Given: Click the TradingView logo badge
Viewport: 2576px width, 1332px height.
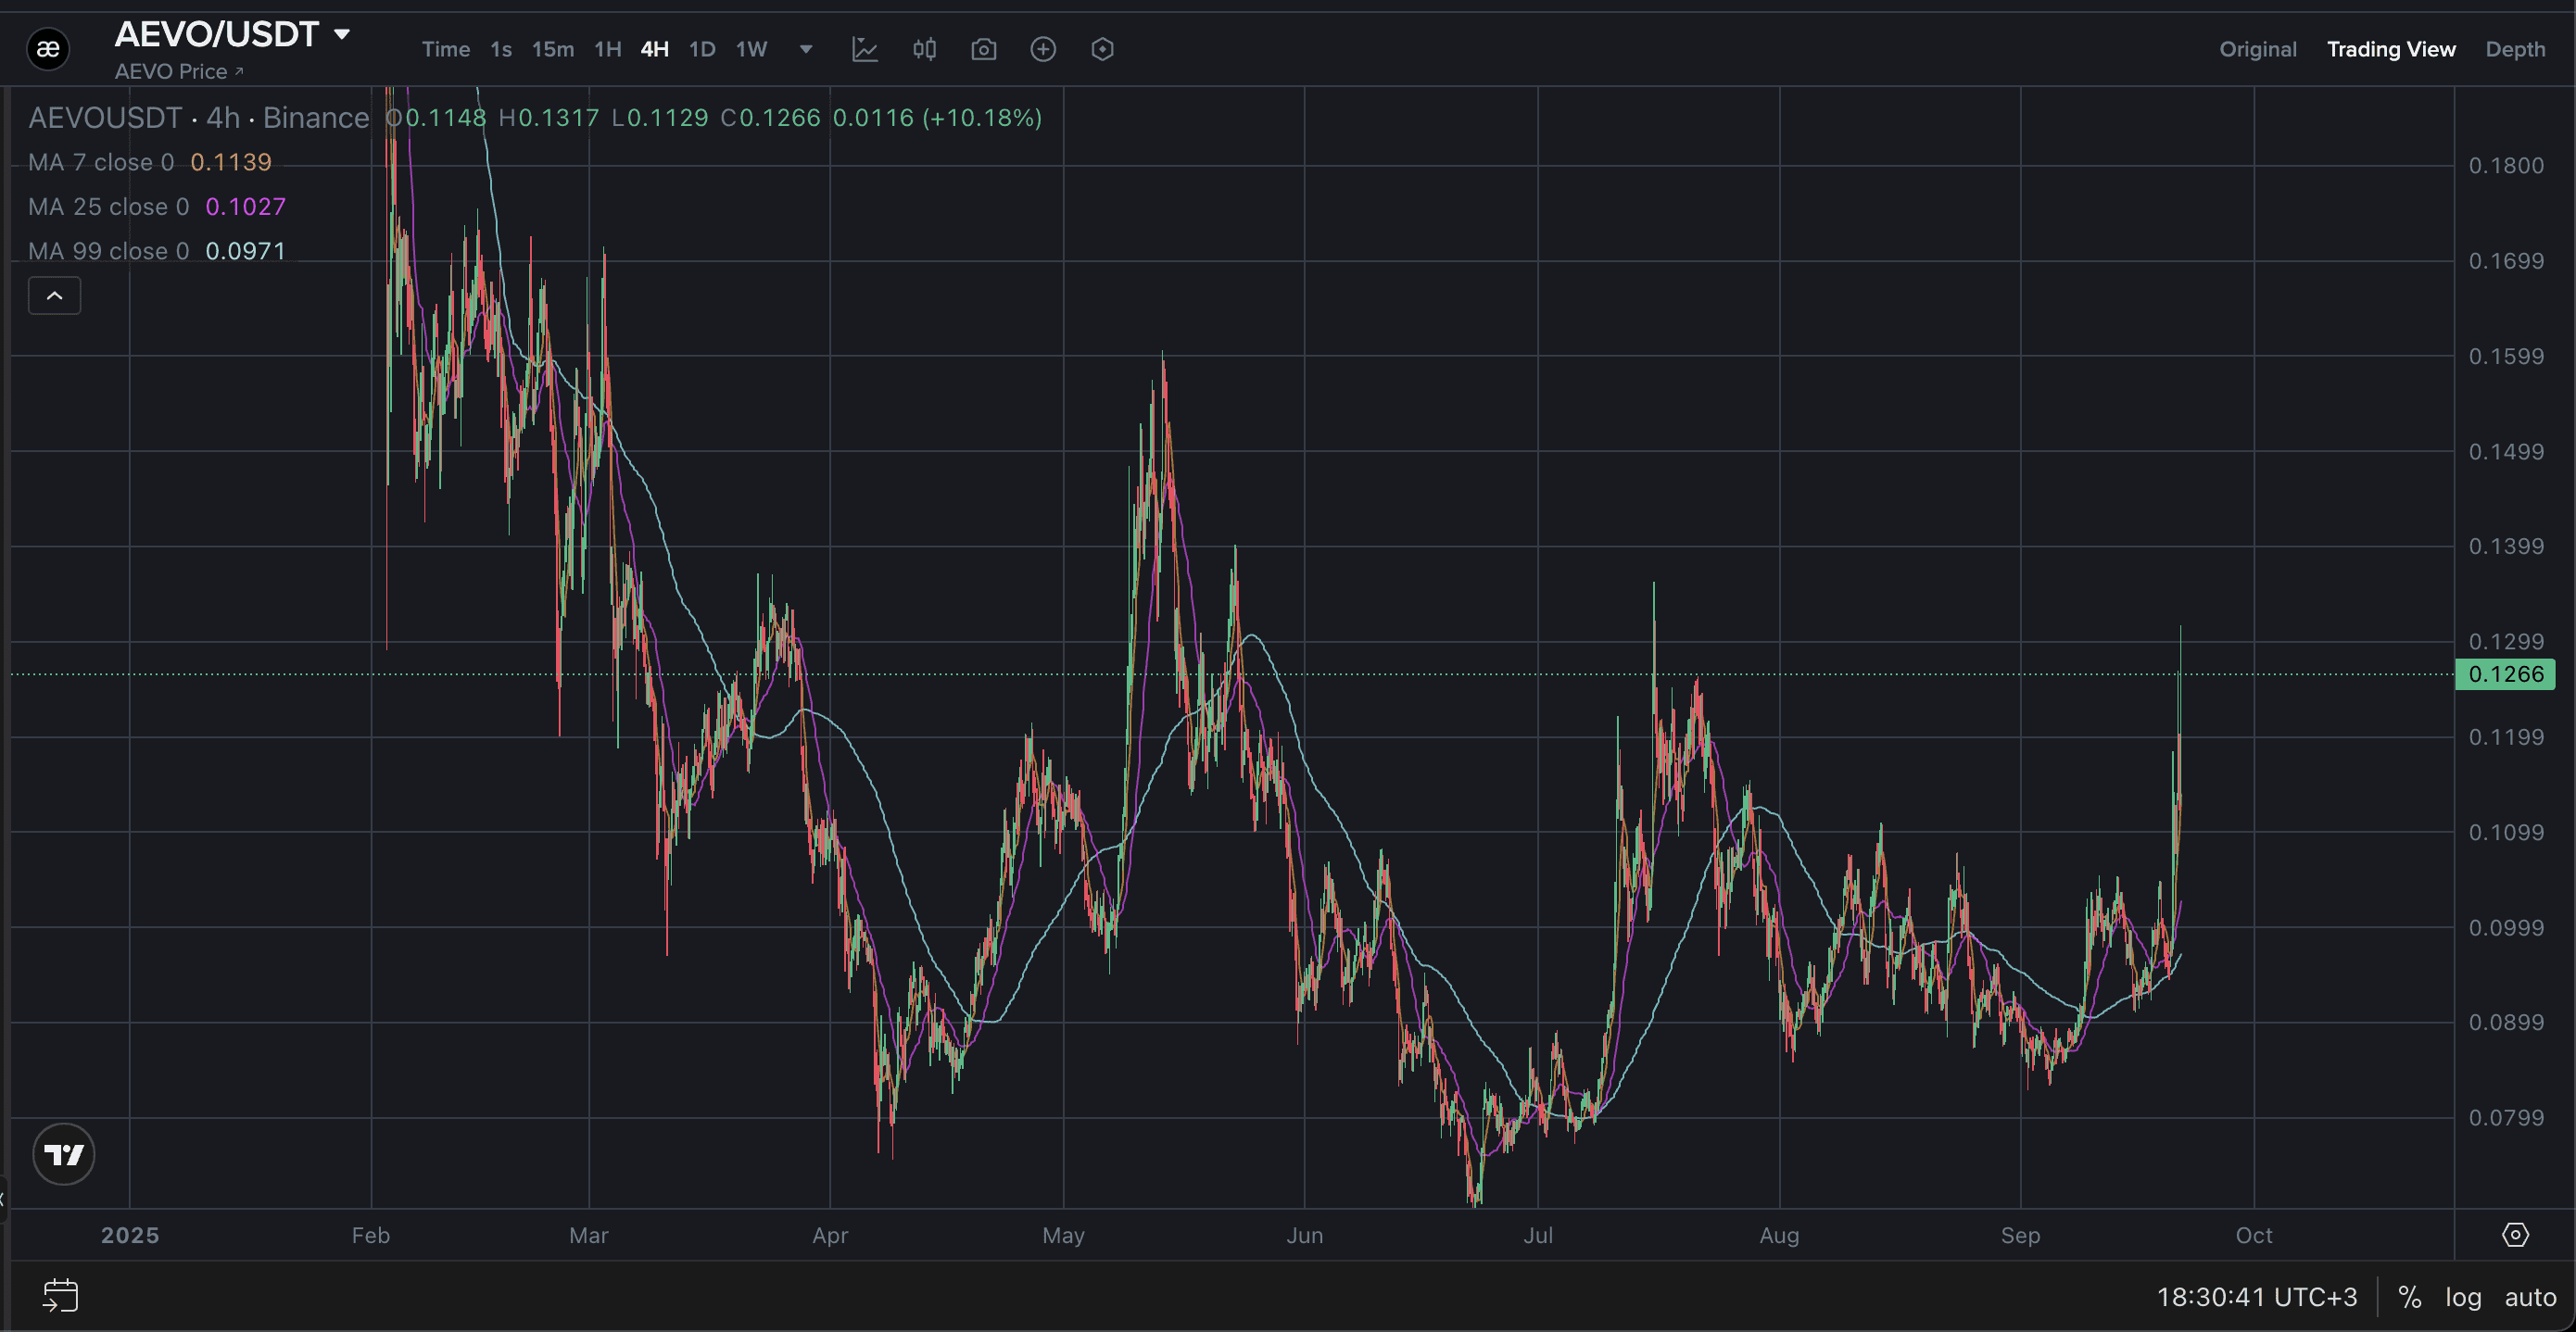Looking at the screenshot, I should pyautogui.click(x=64, y=1154).
